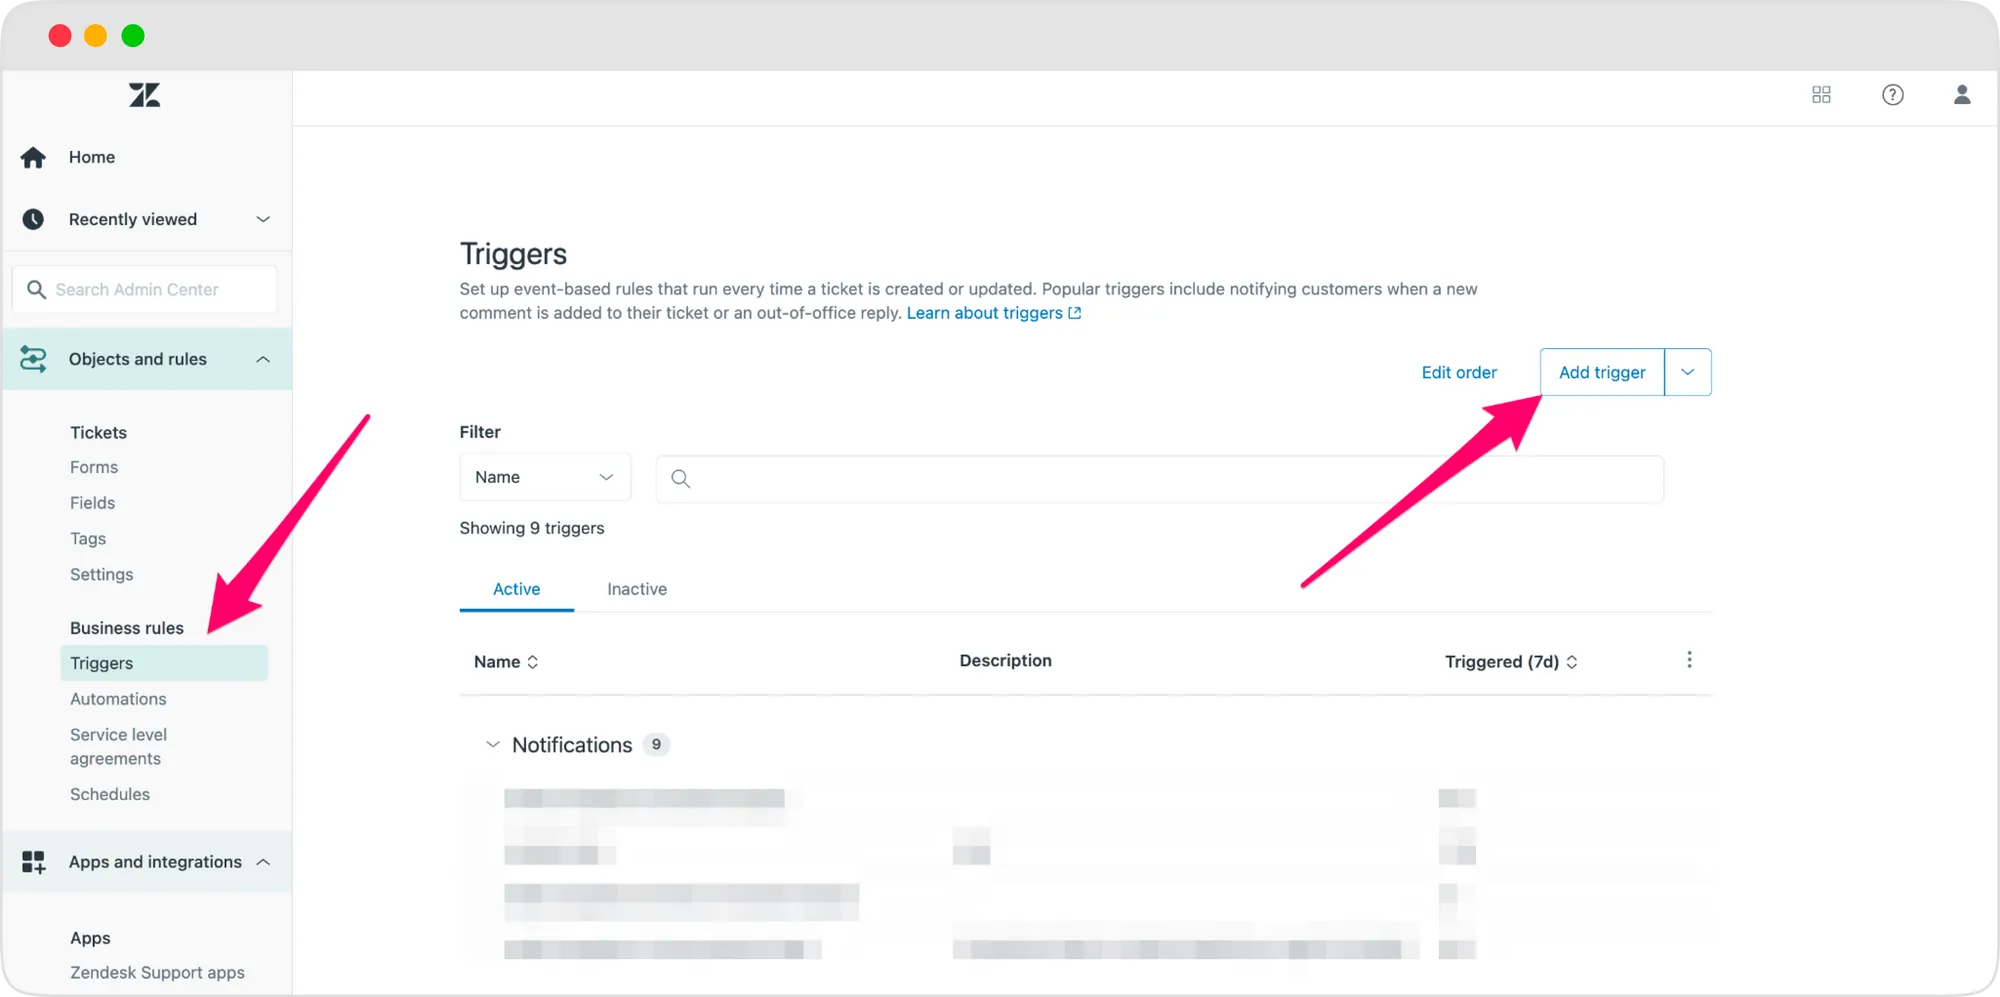Click the search magnifier in Admin Center search
The image size is (2000, 997).
point(37,289)
